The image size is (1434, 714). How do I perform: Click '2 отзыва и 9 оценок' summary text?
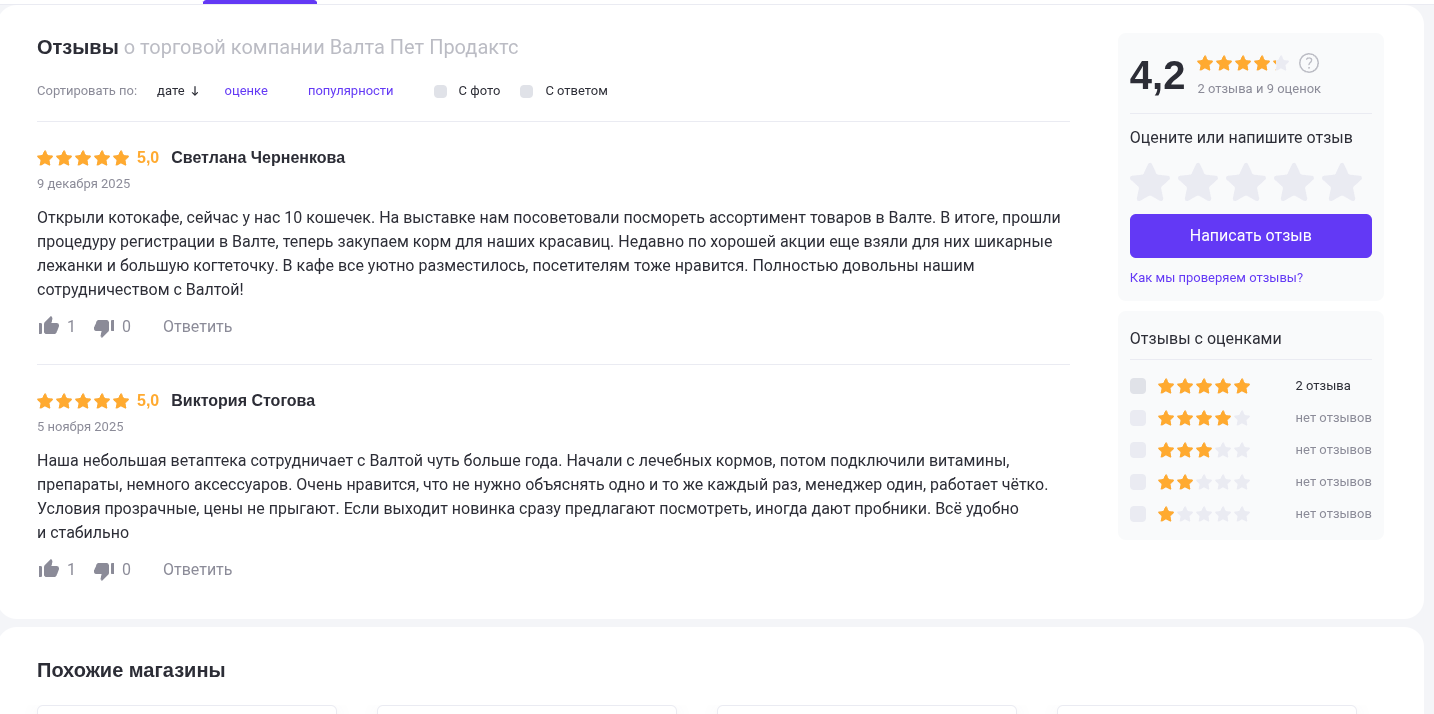[1259, 89]
